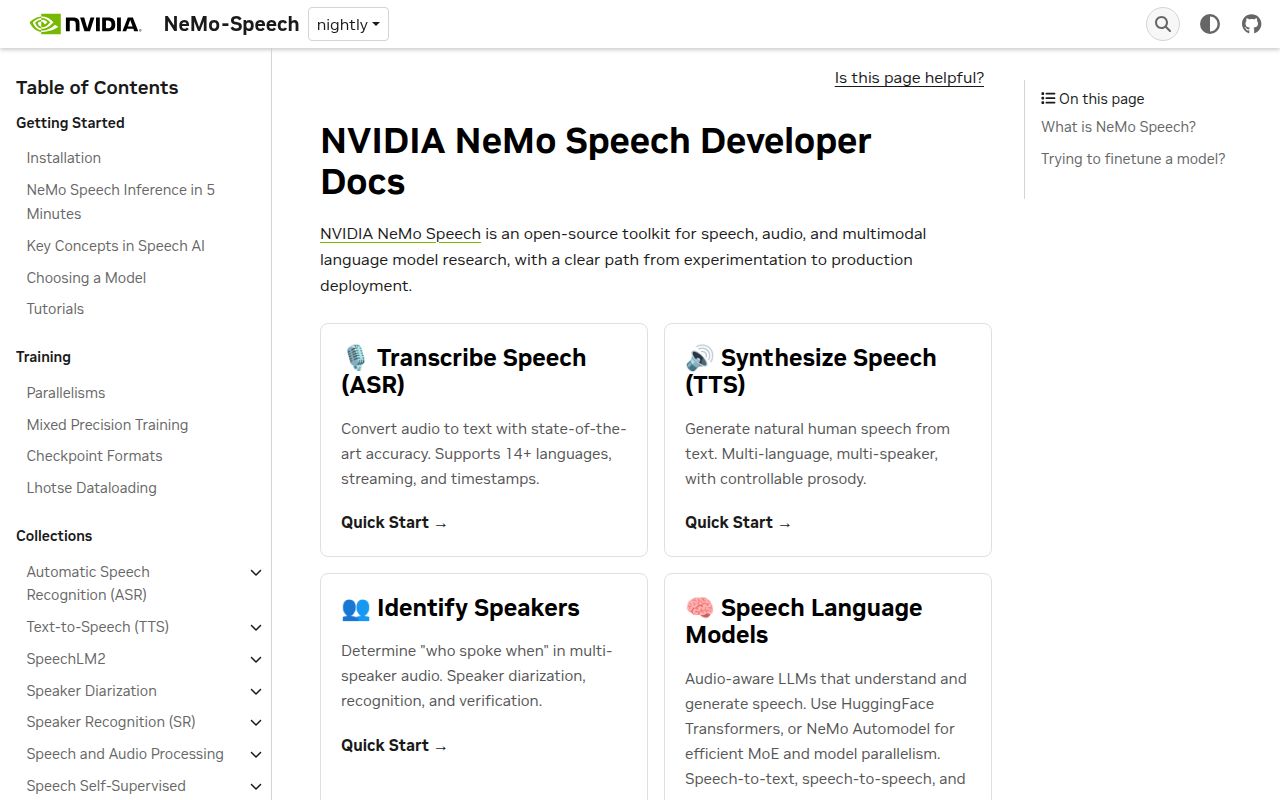Click Quick Start under Synthesize Speech
Image resolution: width=1280 pixels, height=800 pixels.
[738, 523]
